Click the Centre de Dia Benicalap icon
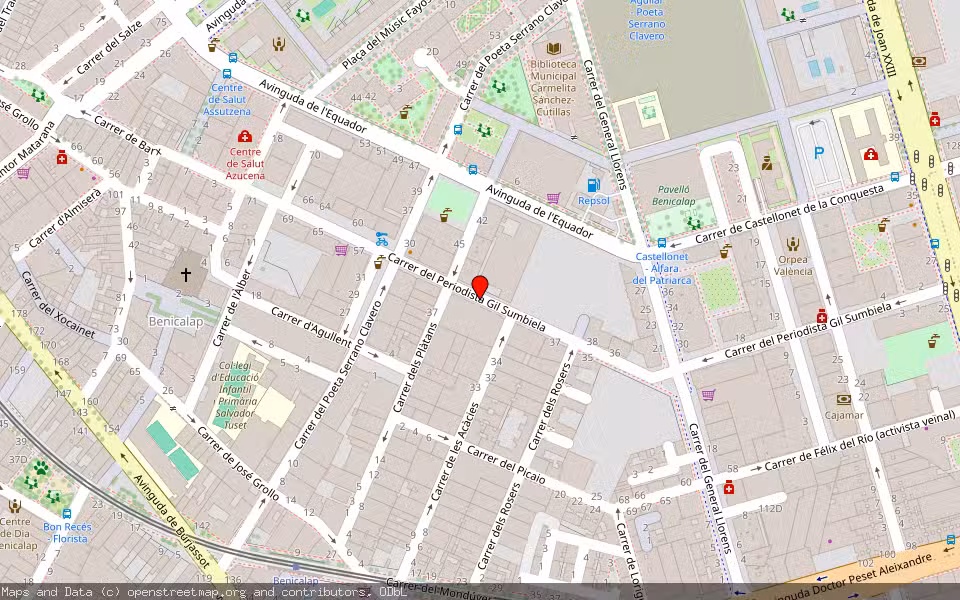The width and height of the screenshot is (960, 600). coord(15,506)
